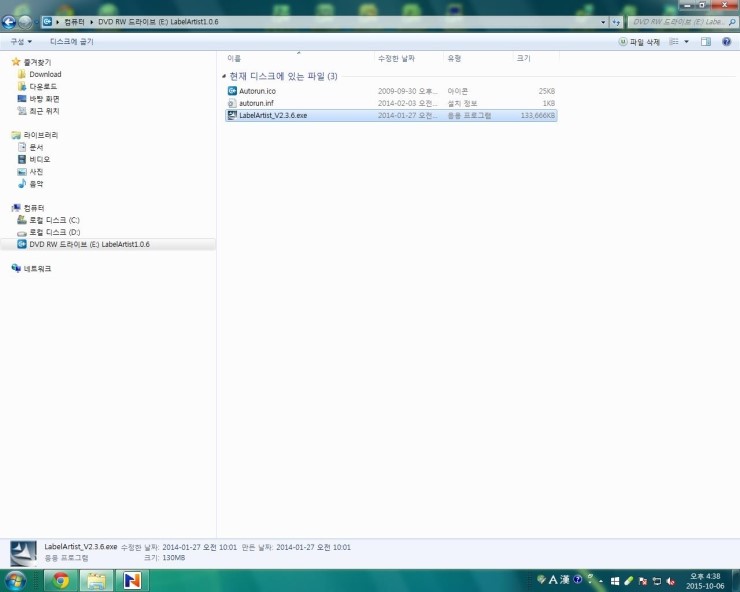Select the Download folder under favorites
This screenshot has width=740, height=592.
pyautogui.click(x=45, y=74)
